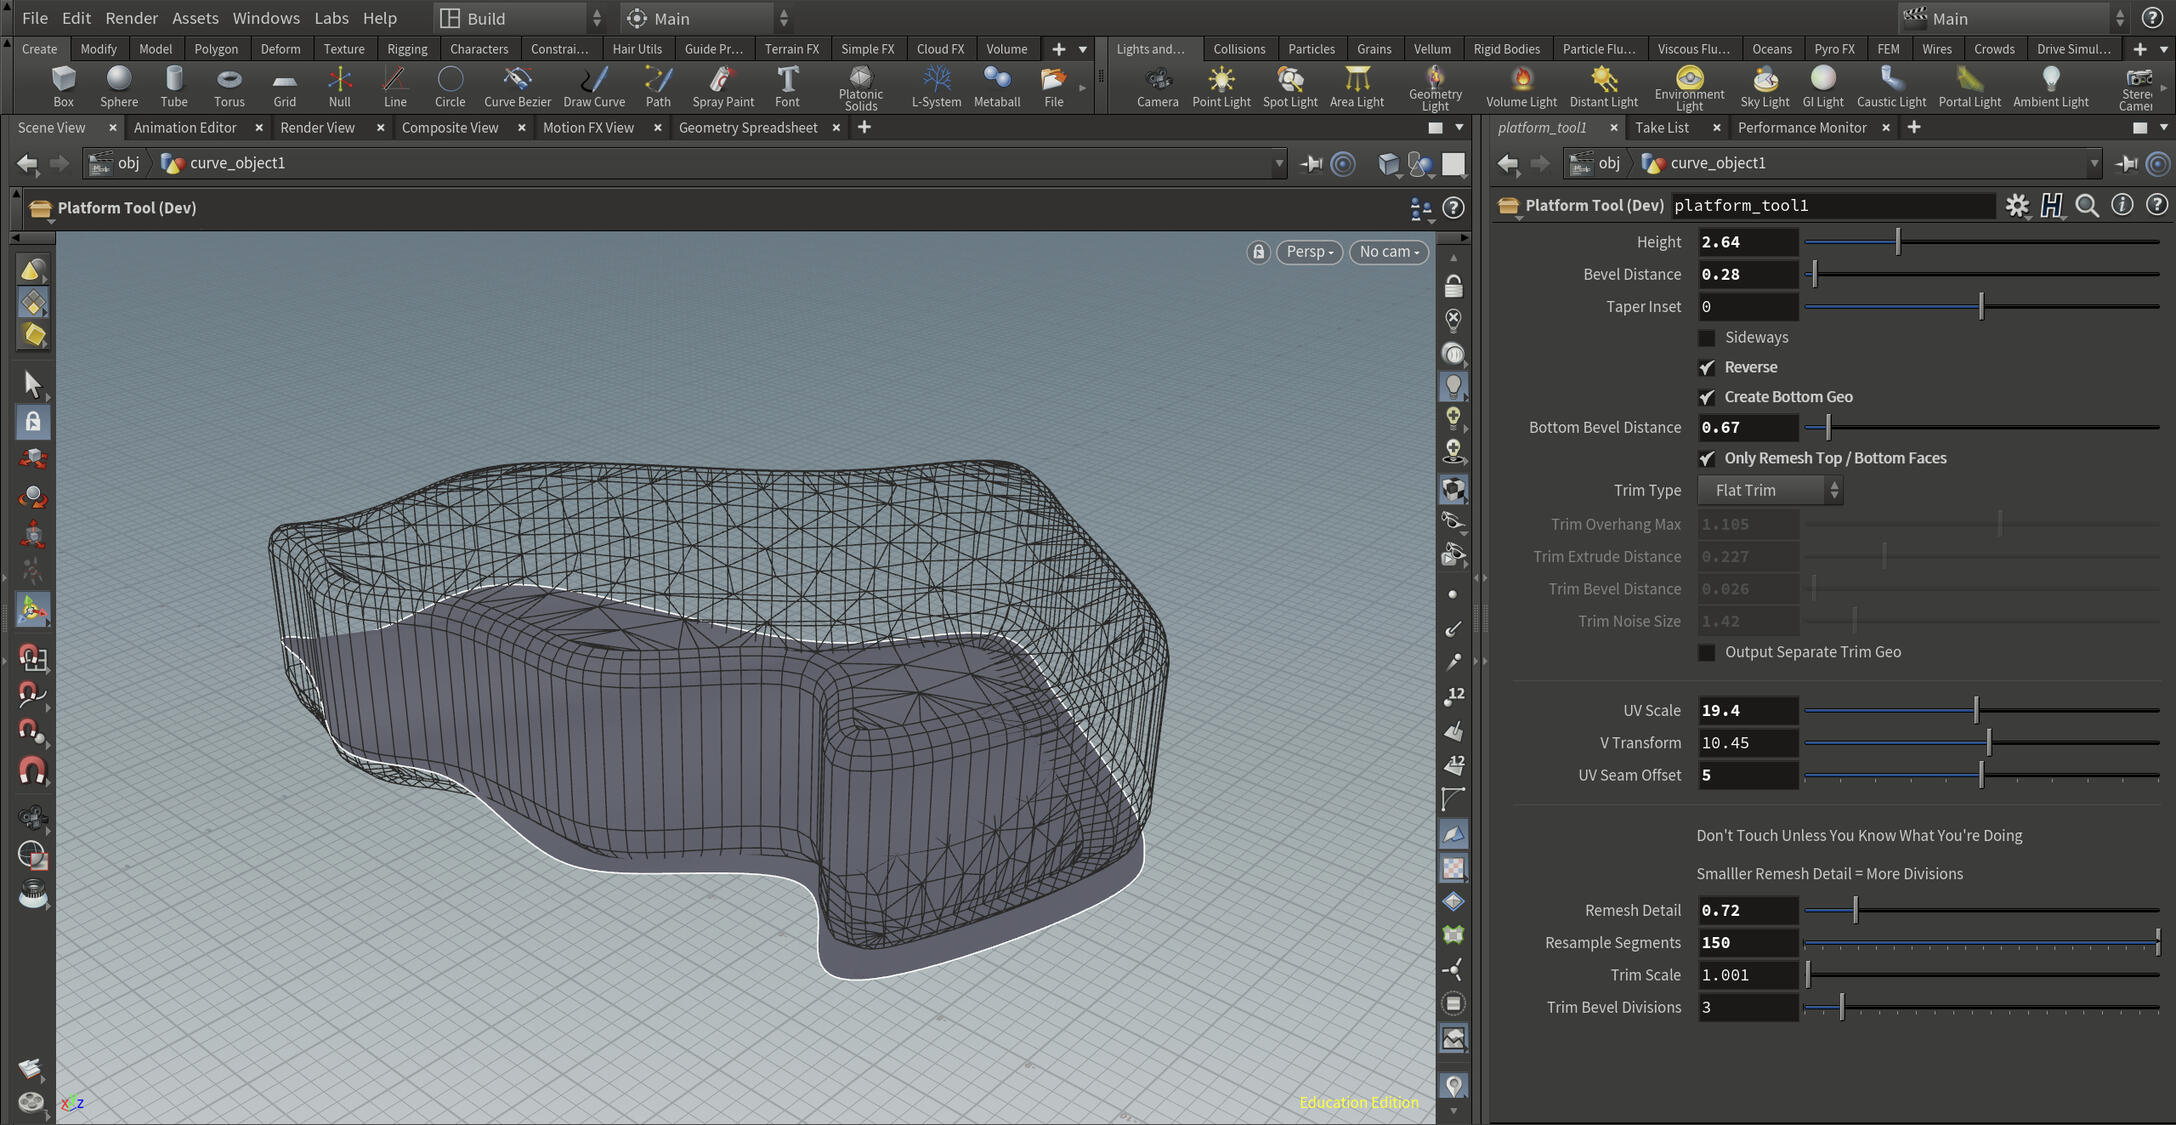Switch to the Geometry Spreadsheet tab
The width and height of the screenshot is (2176, 1125).
(x=747, y=128)
